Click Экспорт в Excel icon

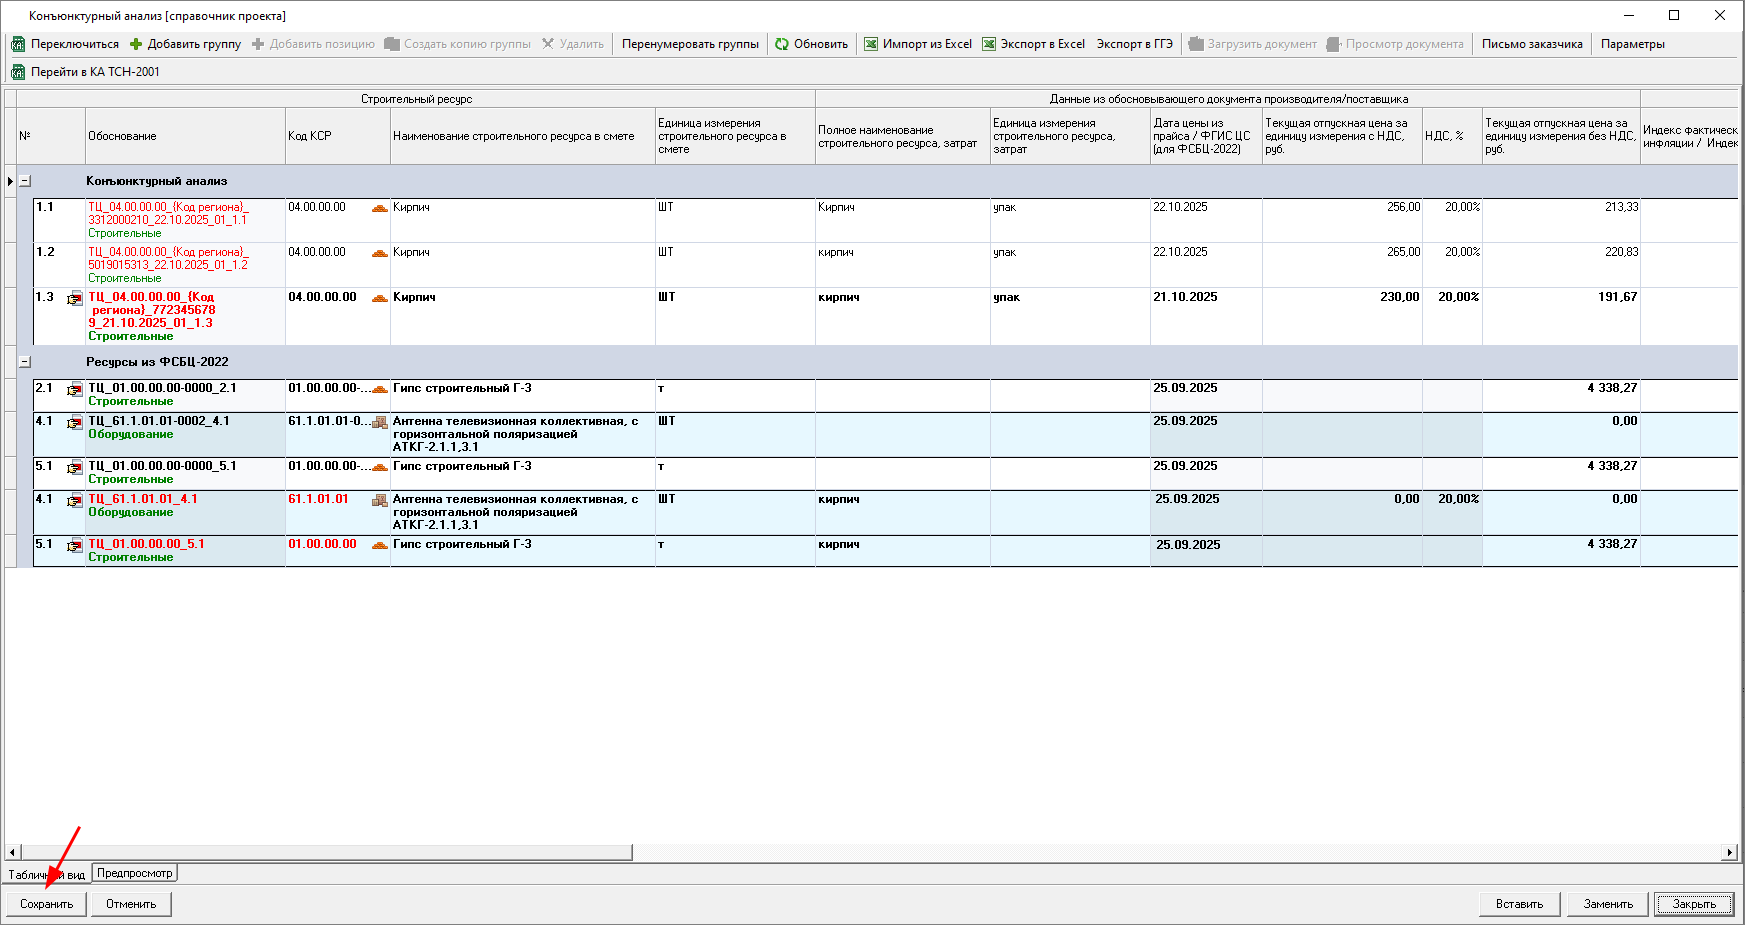tap(989, 44)
